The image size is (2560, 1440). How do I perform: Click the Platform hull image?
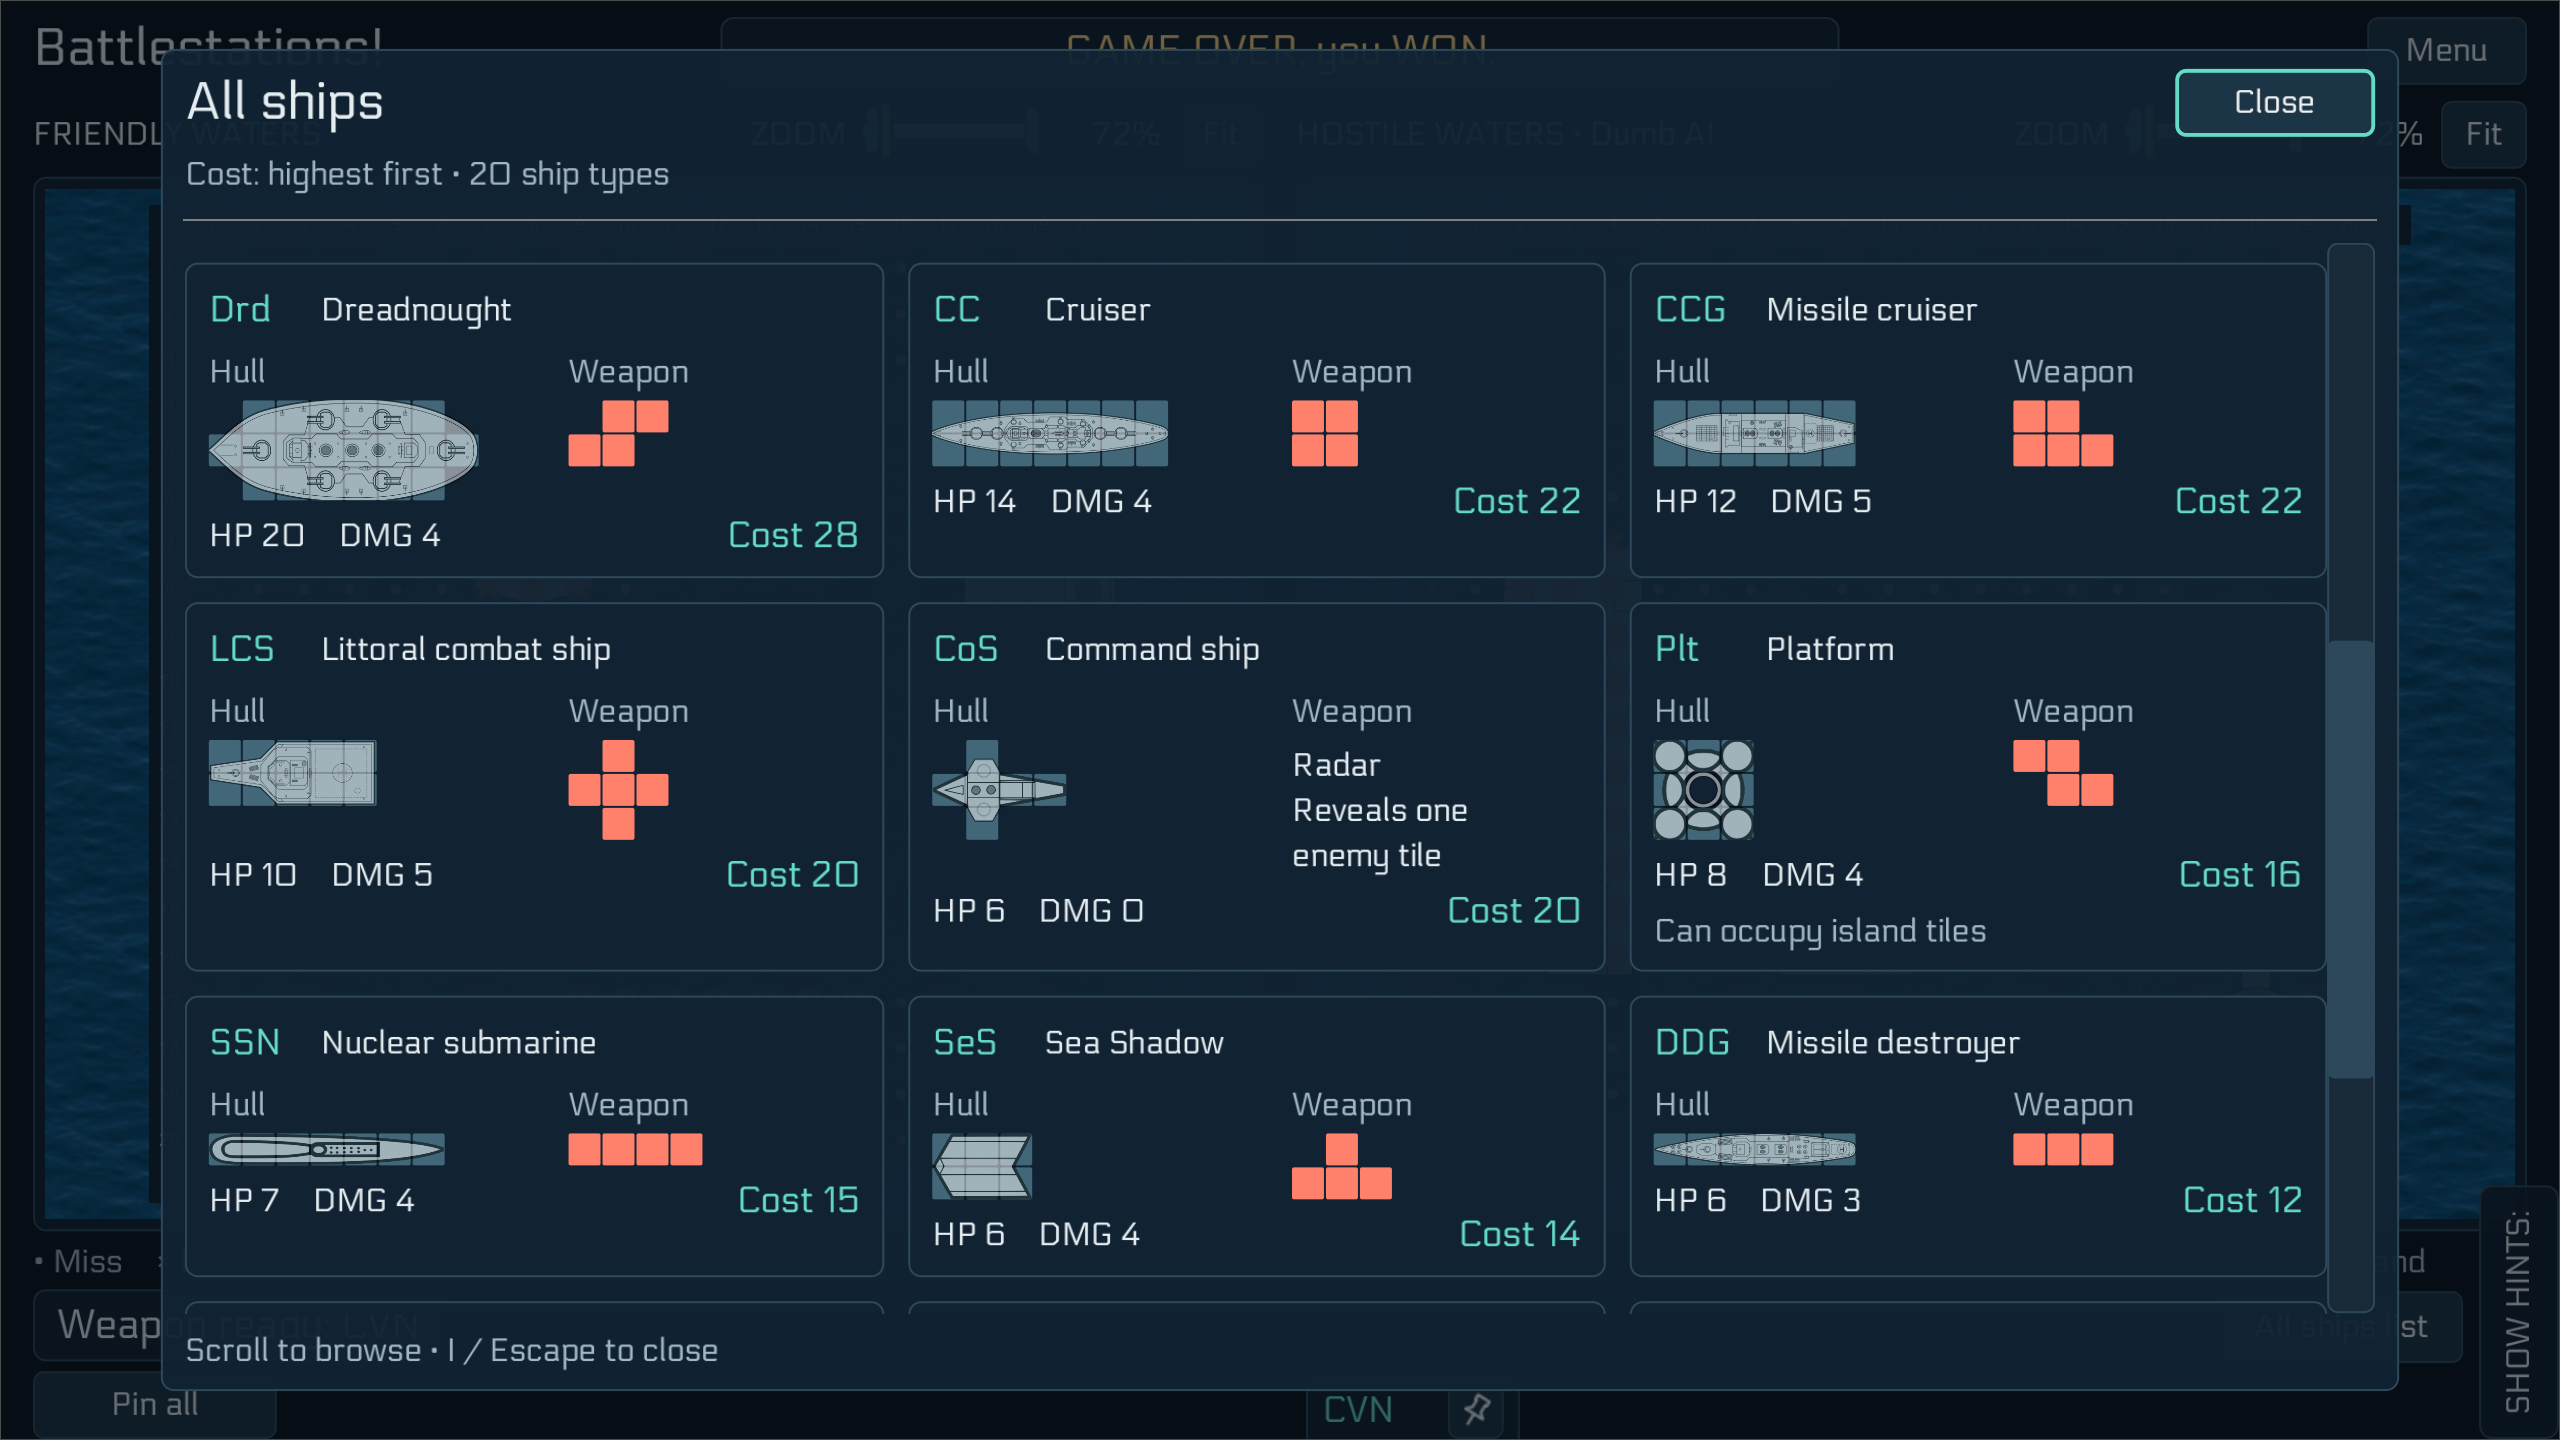[x=1703, y=790]
